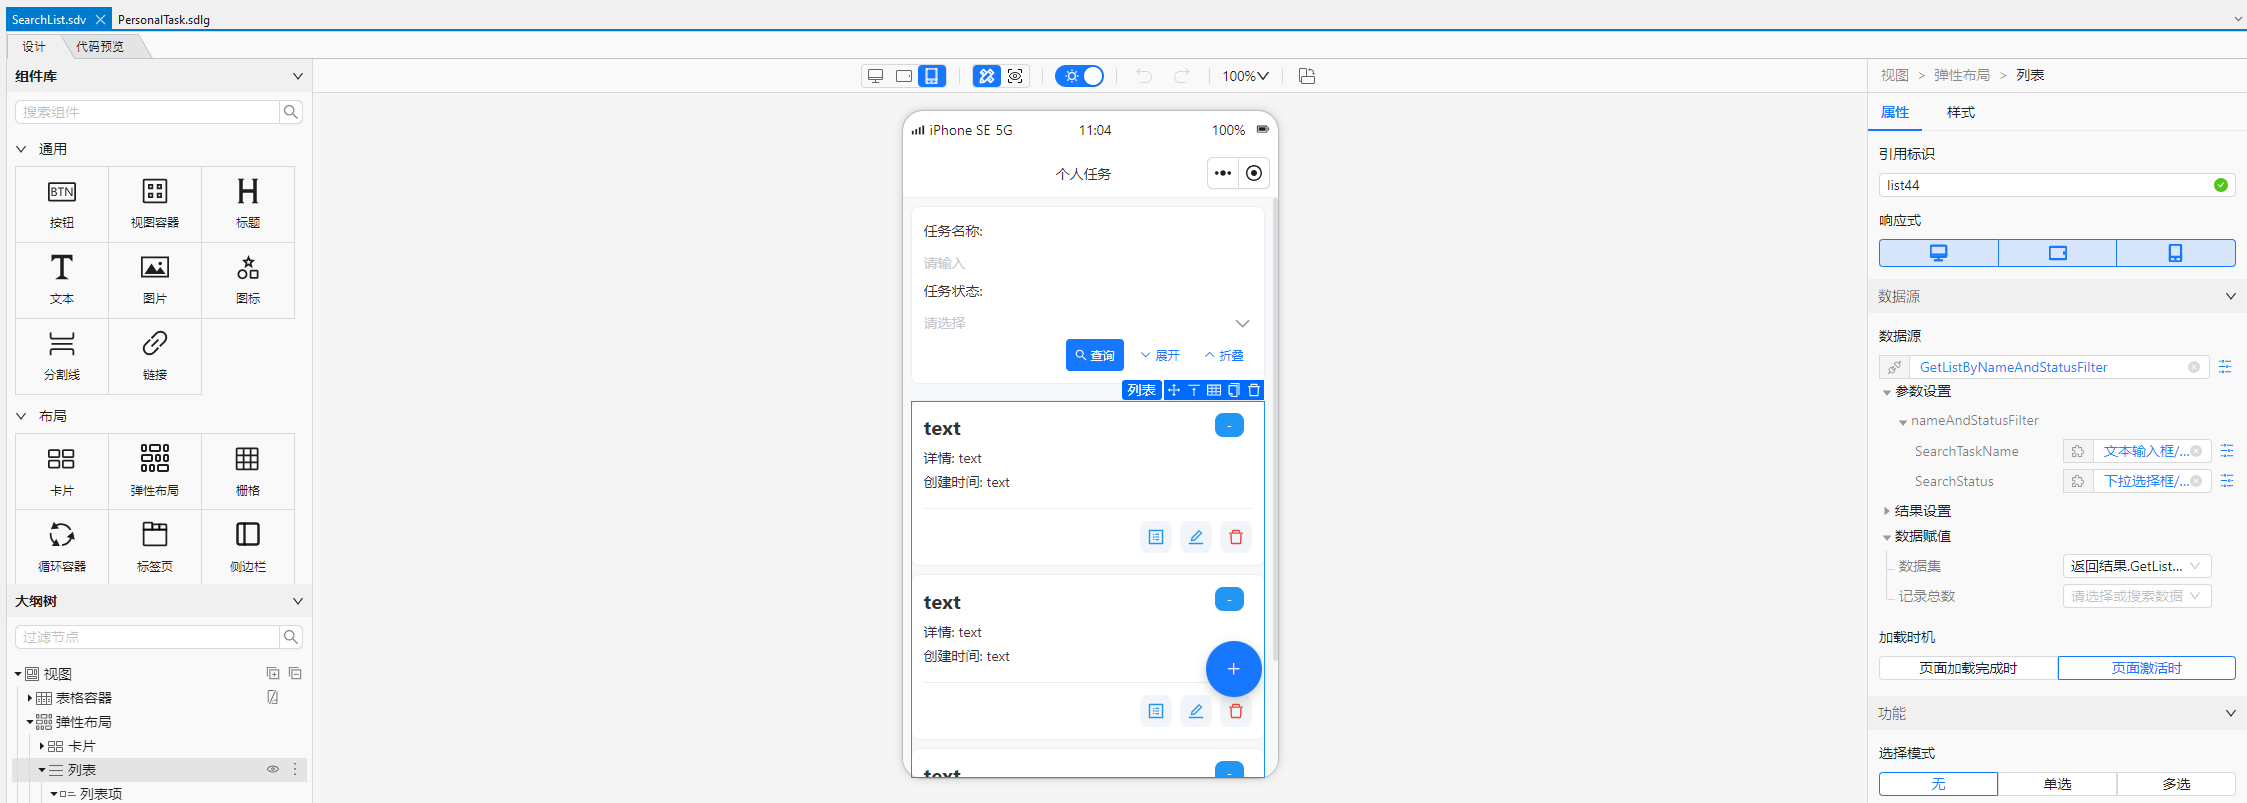Open the 记录总数 dropdown
The width and height of the screenshot is (2247, 803).
click(2137, 596)
